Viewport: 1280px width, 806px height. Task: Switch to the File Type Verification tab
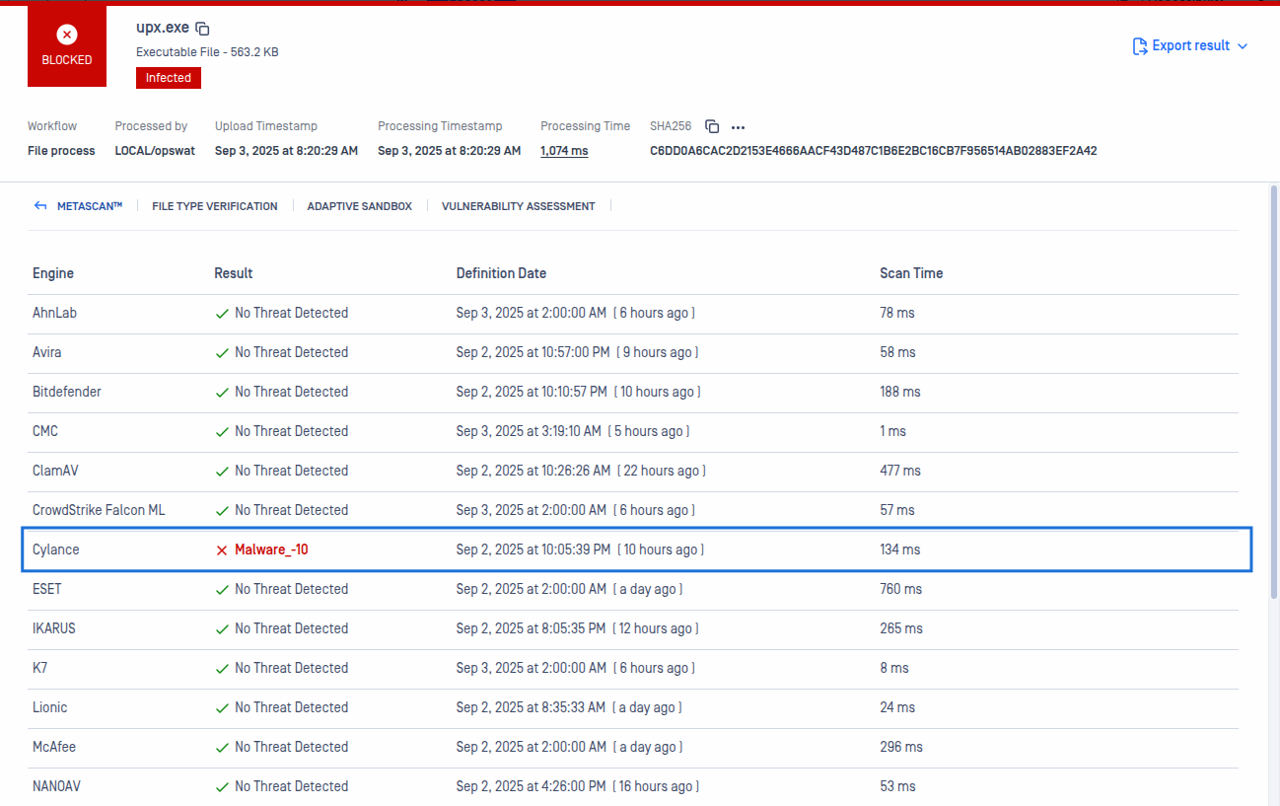(214, 206)
